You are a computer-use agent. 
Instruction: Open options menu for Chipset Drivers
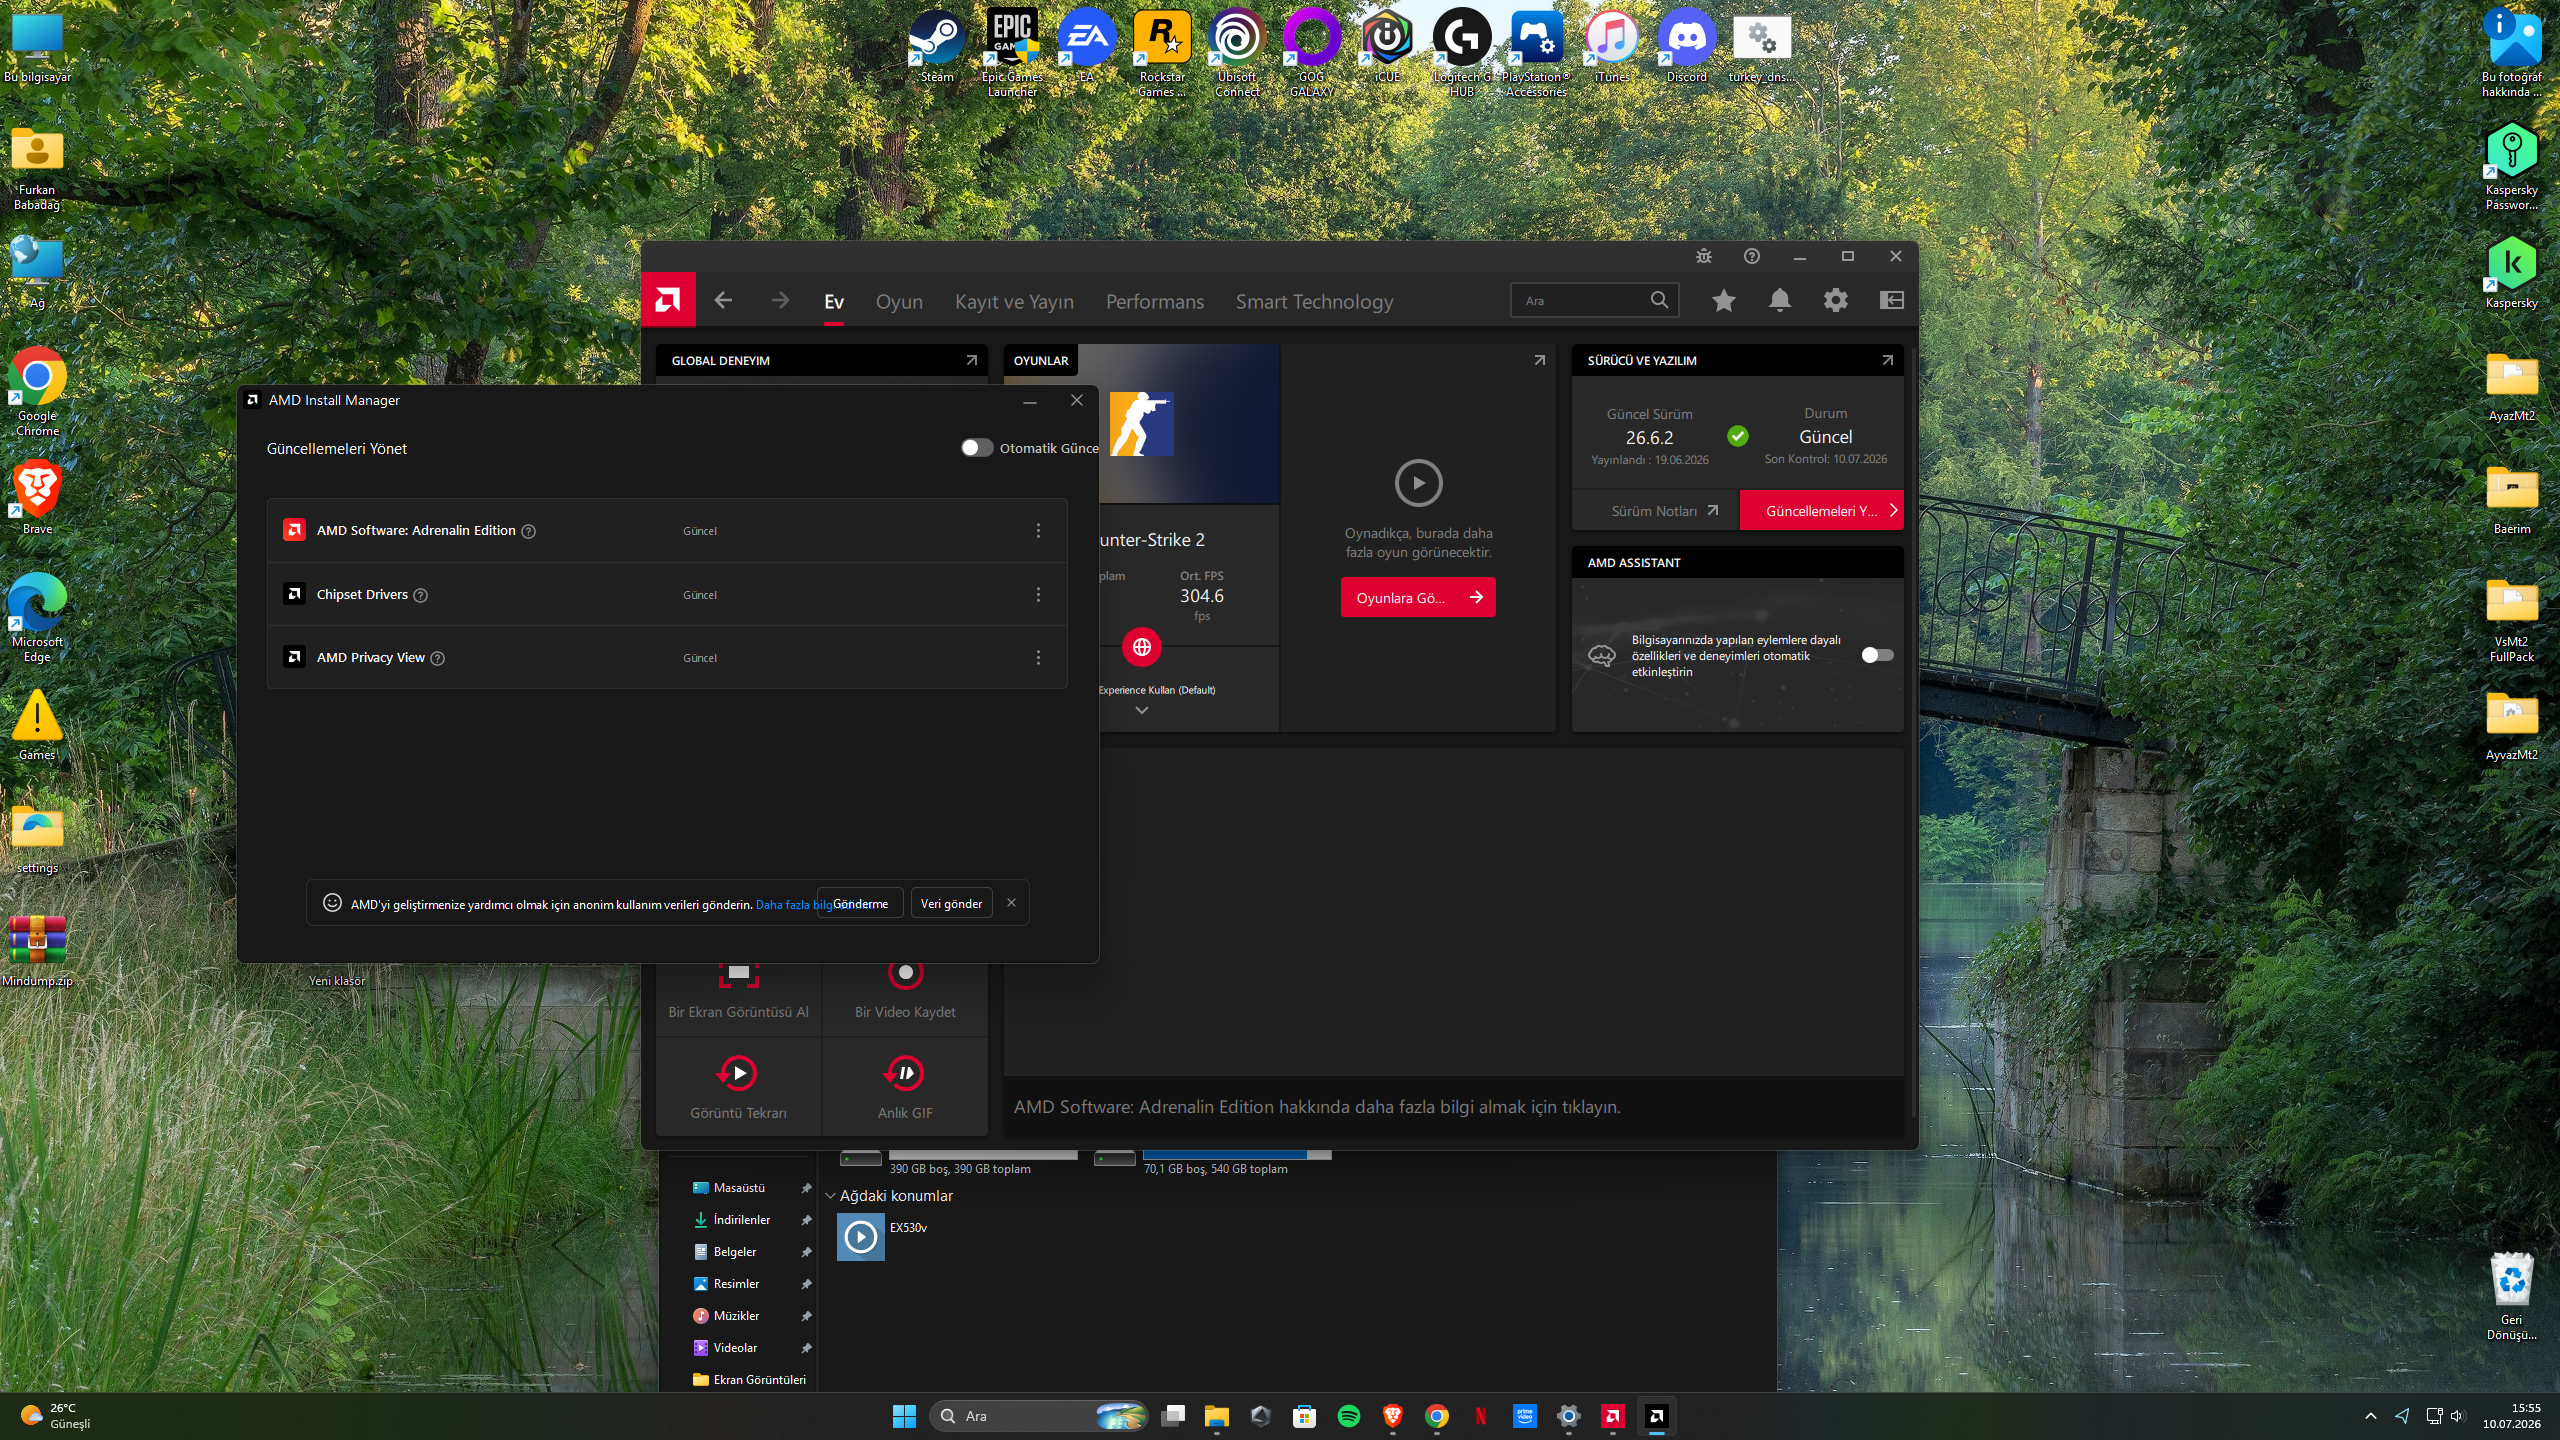click(x=1038, y=595)
